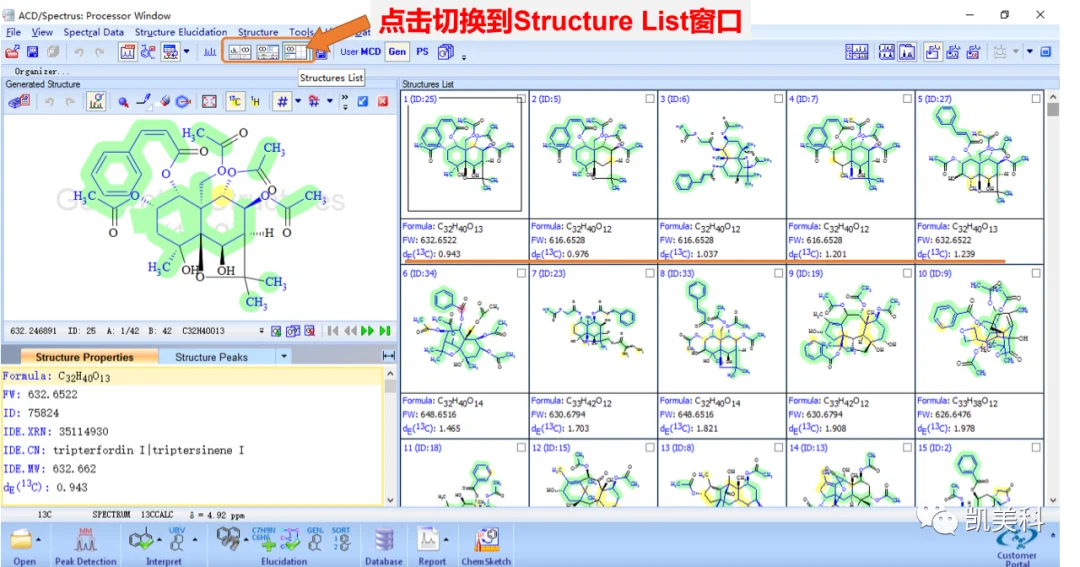The image size is (1080, 567).
Task: Click the Interpret checkmark molecule icon
Action: tap(141, 539)
